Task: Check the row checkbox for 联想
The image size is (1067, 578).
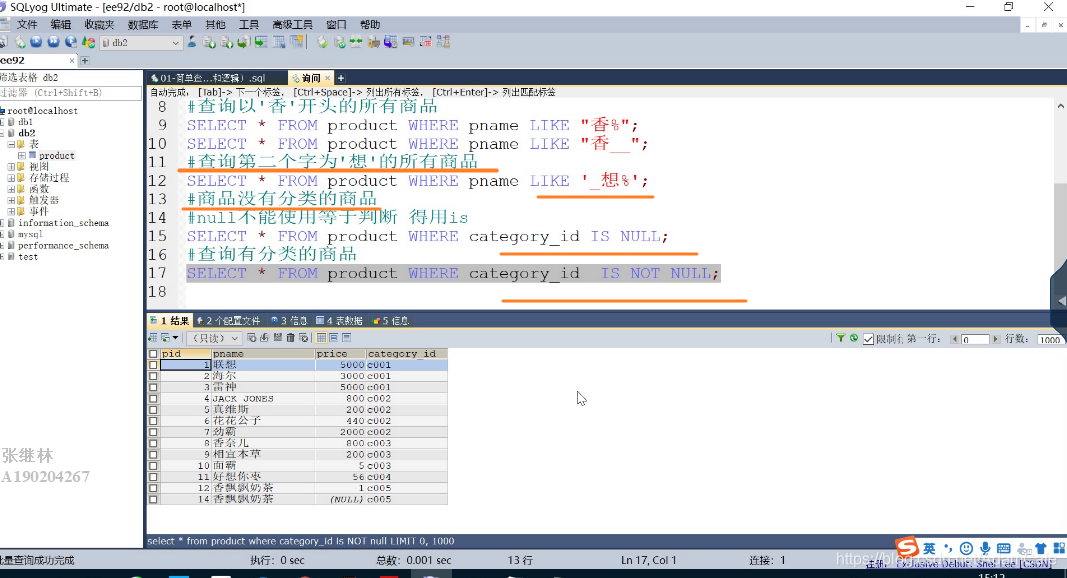Action: click(x=153, y=365)
